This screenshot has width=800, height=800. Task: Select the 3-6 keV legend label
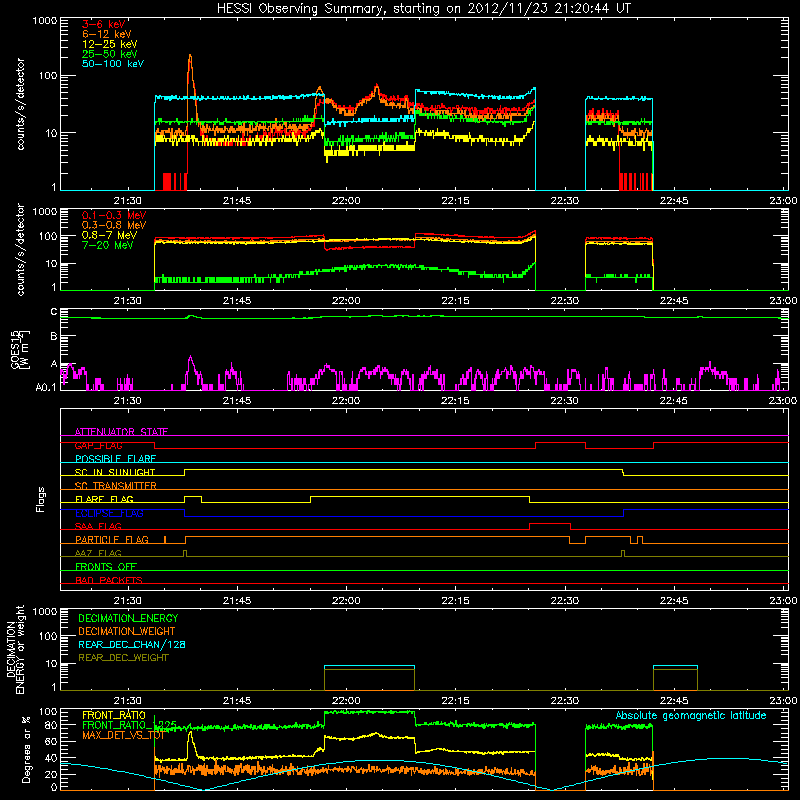(103, 24)
